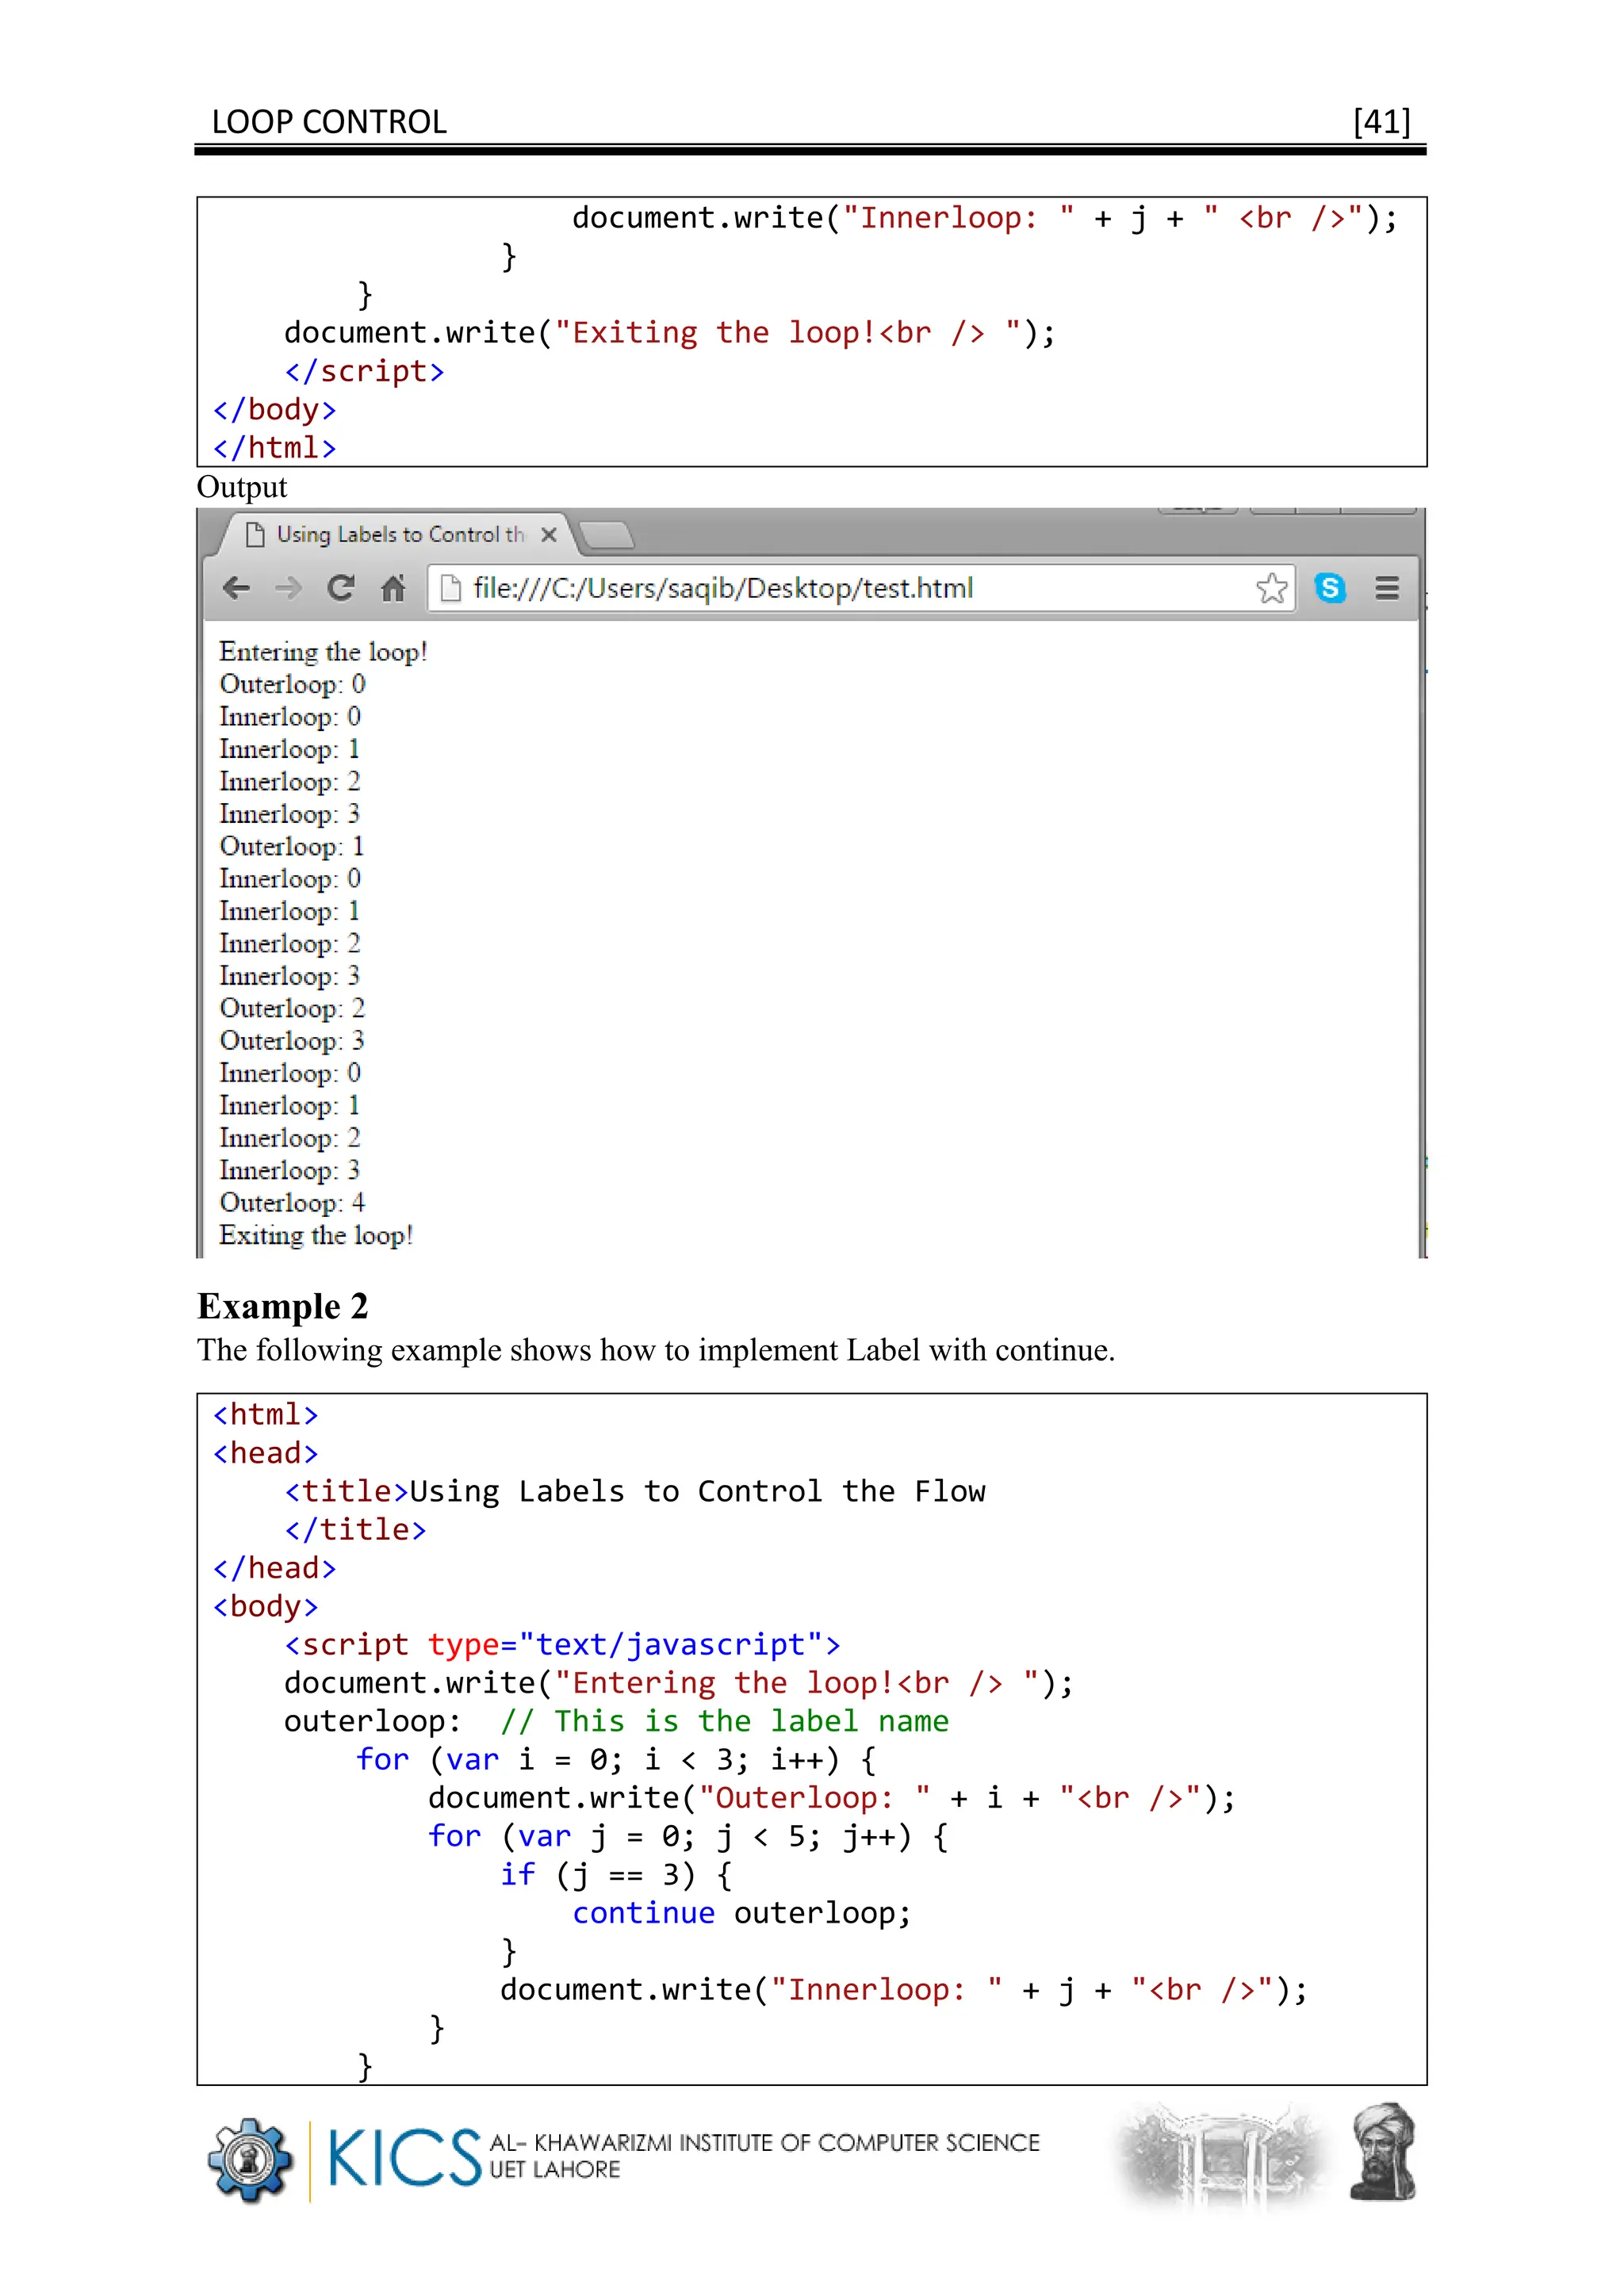1624x2296 pixels.
Task: Open the Chrome hamburger menu
Action: [x=1386, y=588]
